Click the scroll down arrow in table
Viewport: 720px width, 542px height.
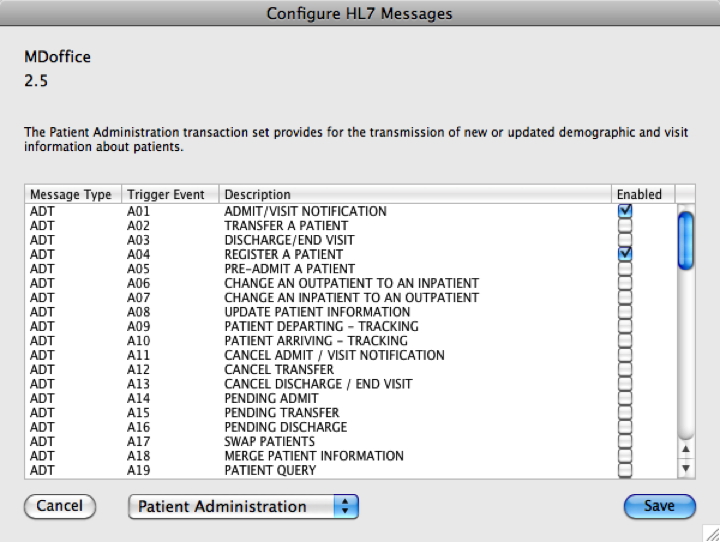686,468
